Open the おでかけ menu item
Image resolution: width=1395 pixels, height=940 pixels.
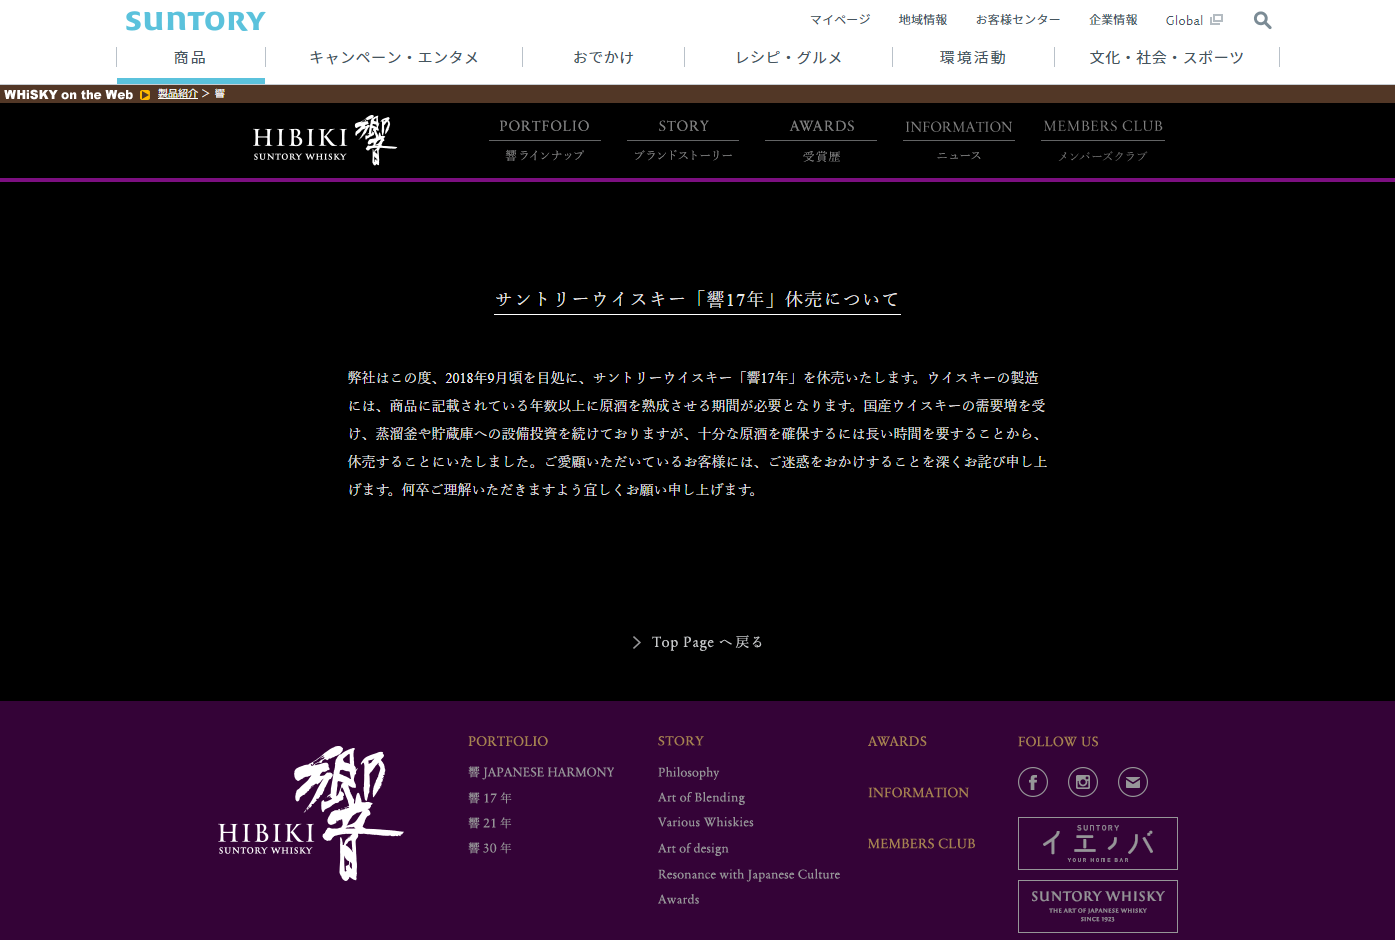tap(603, 58)
